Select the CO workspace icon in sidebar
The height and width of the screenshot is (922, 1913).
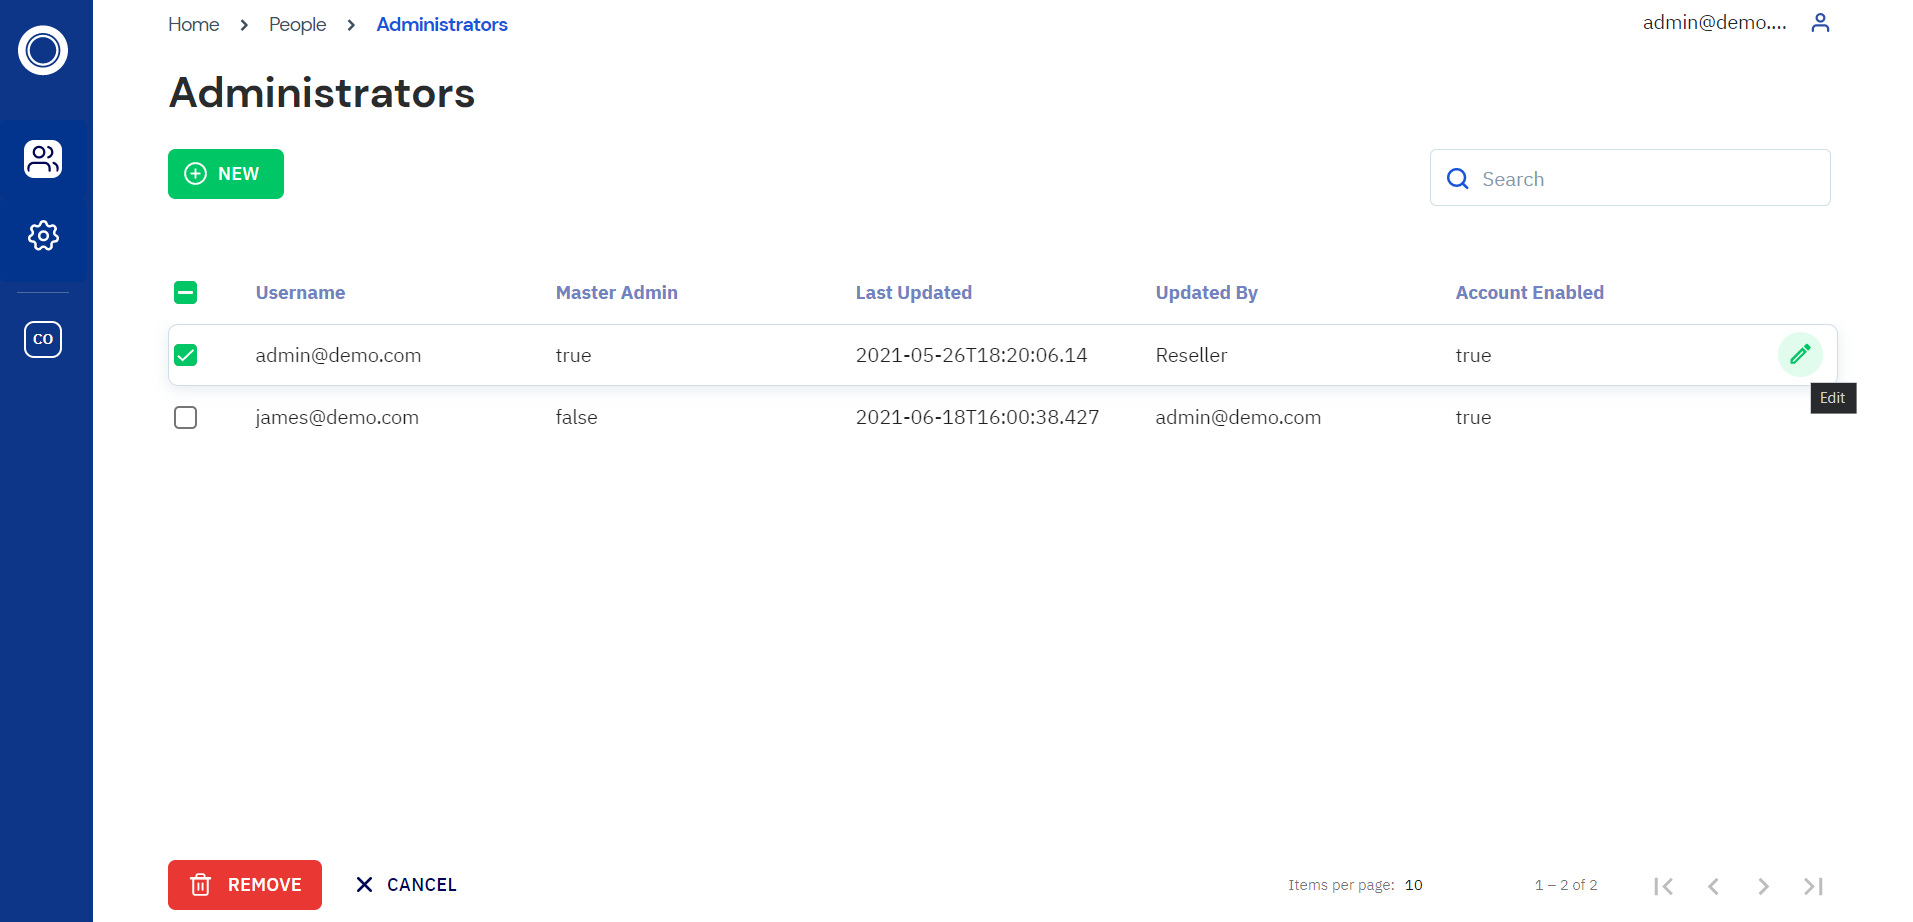pyautogui.click(x=43, y=339)
